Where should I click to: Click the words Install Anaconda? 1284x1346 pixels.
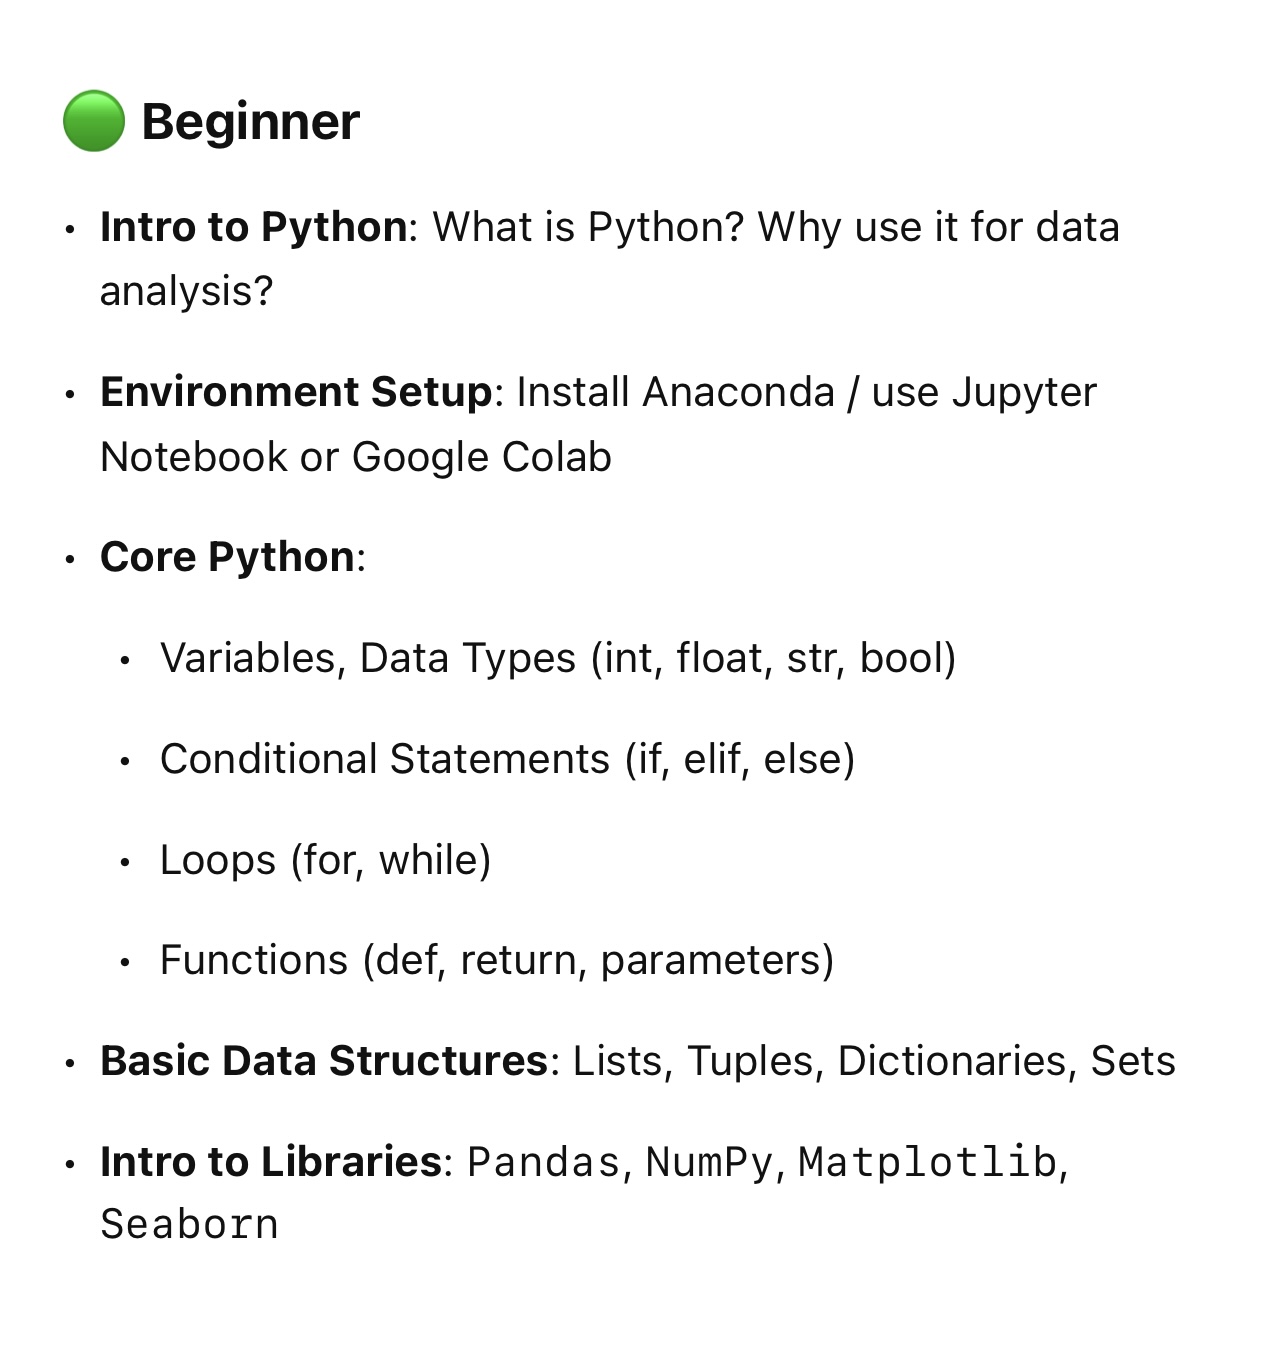pyautogui.click(x=675, y=392)
